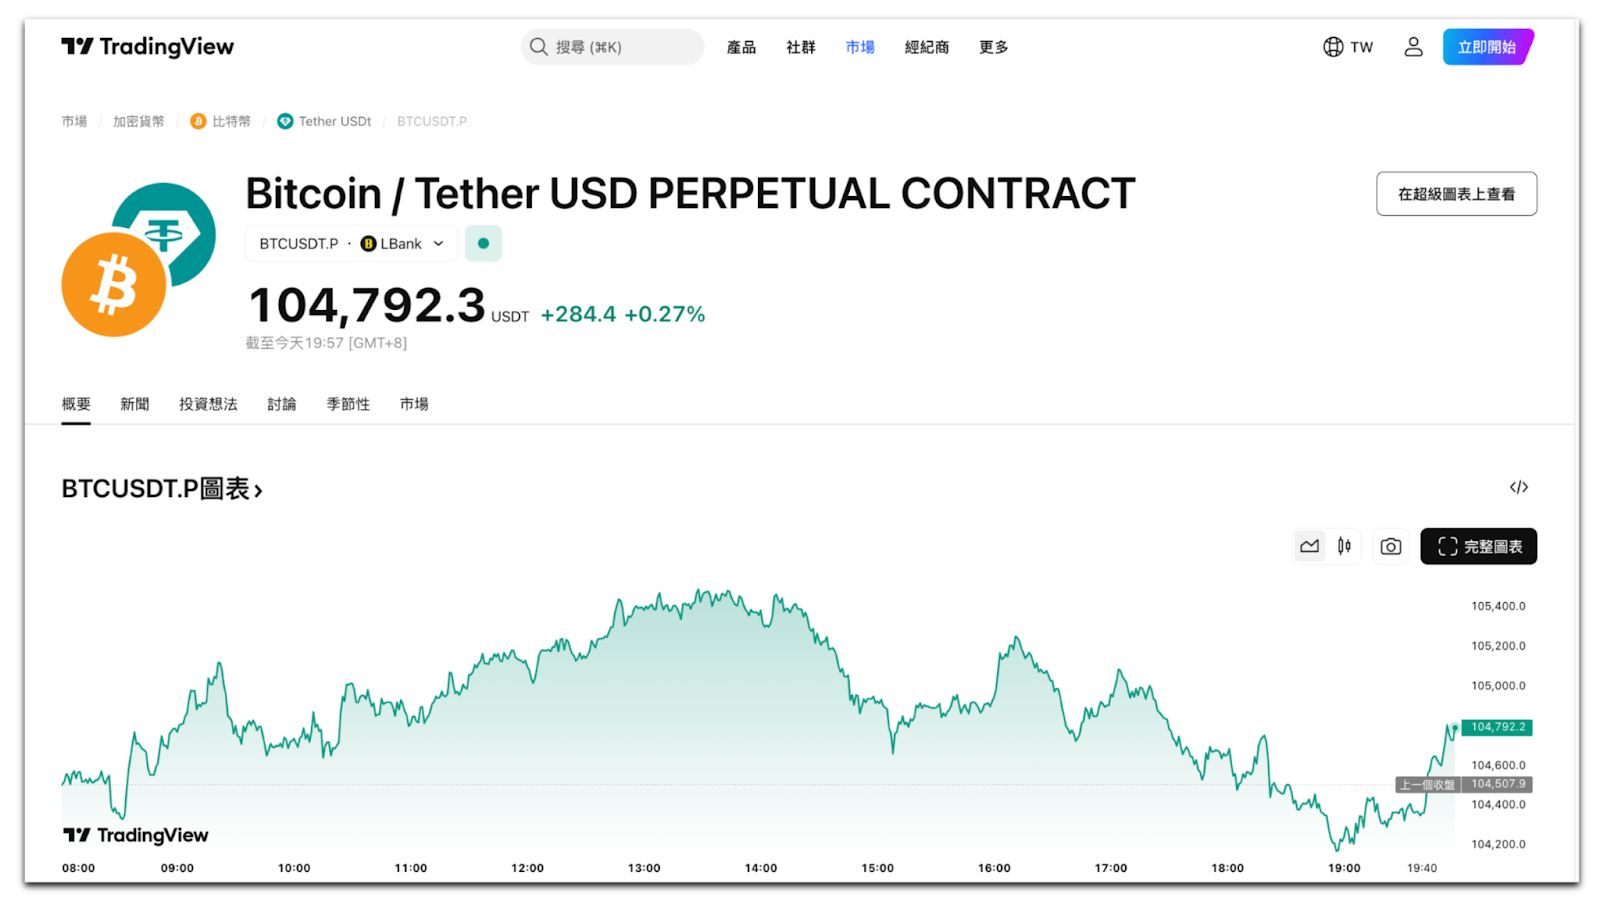
Task: Switch to area chart type
Action: tap(1309, 547)
